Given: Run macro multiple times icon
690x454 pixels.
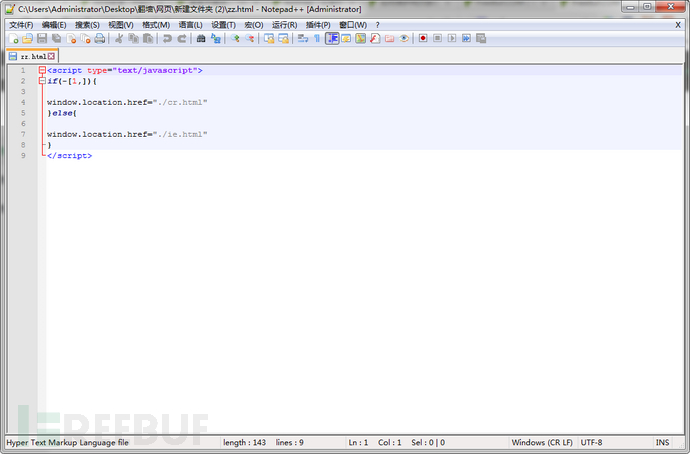Looking at the screenshot, I should tap(466, 39).
